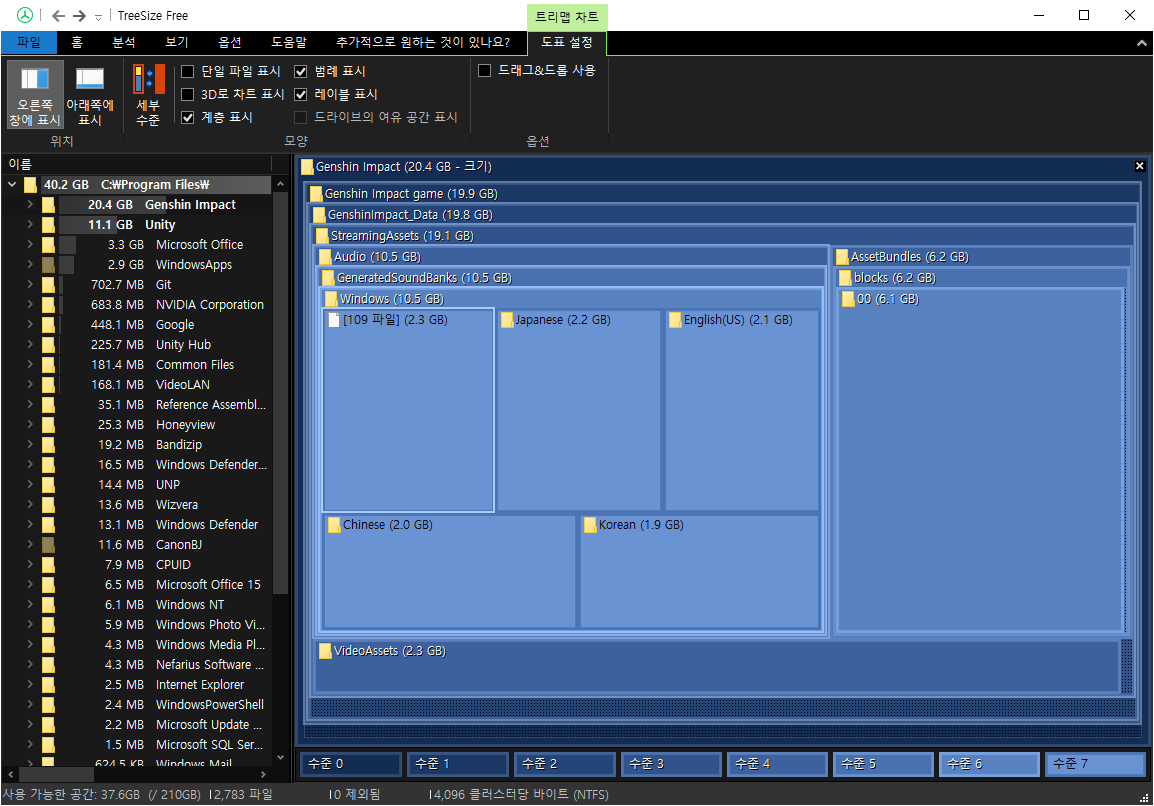The image size is (1154, 806).
Task: Click the 수준 0 legend swatch
Action: 350,764
